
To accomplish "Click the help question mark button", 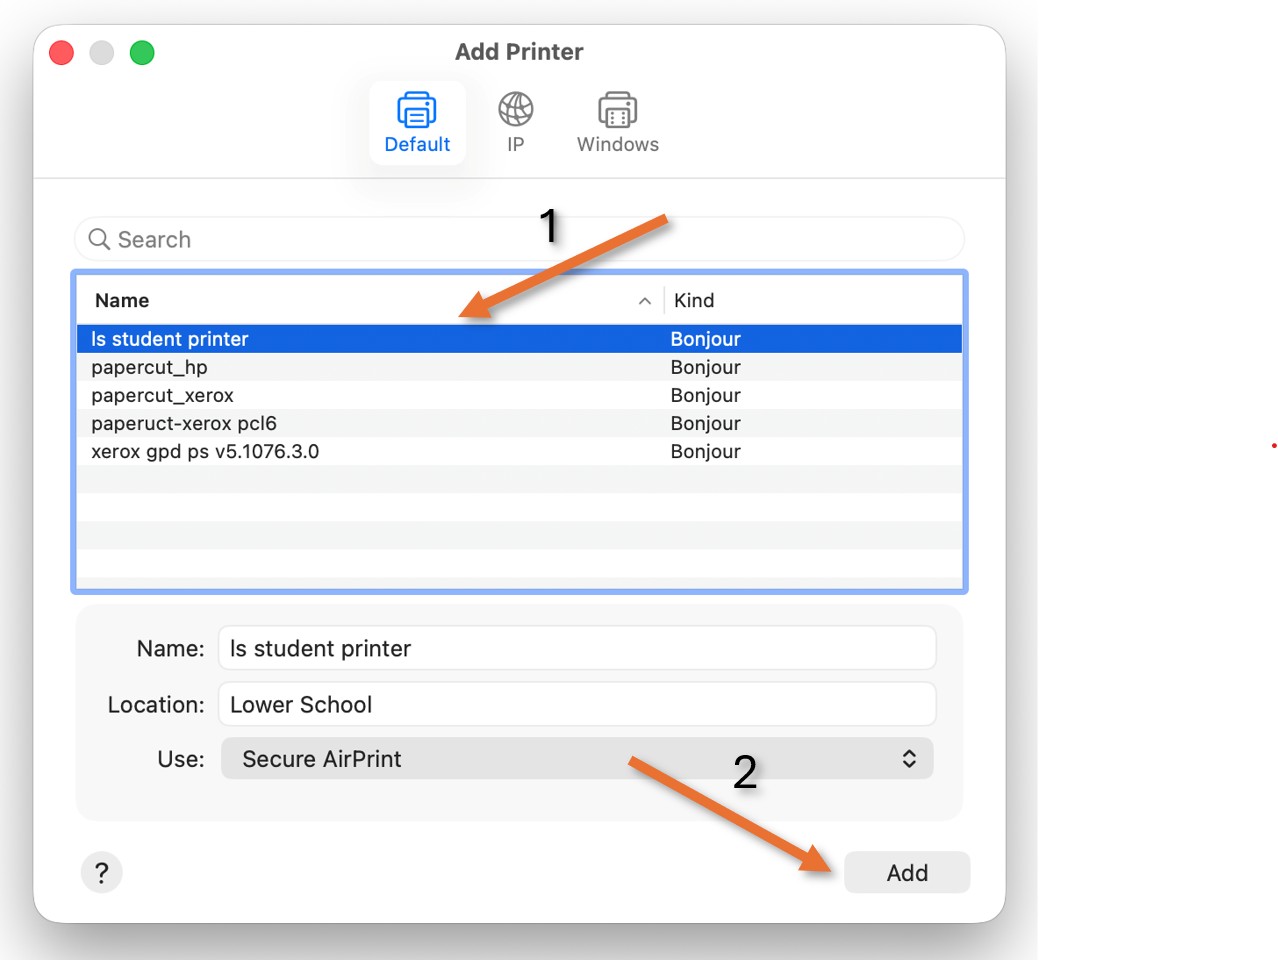I will (101, 872).
